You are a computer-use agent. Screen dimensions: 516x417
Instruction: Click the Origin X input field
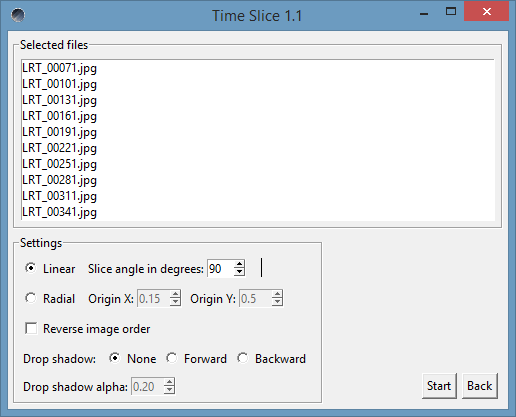pos(153,298)
